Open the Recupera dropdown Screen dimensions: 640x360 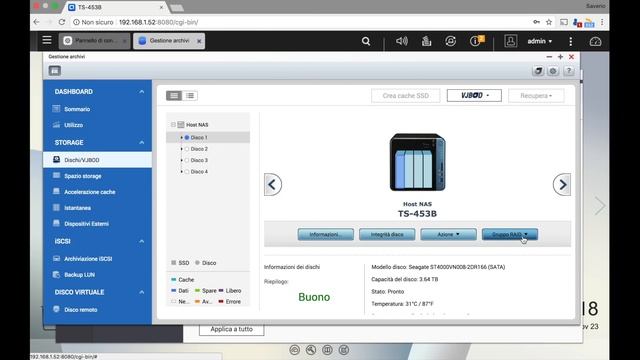(x=536, y=96)
